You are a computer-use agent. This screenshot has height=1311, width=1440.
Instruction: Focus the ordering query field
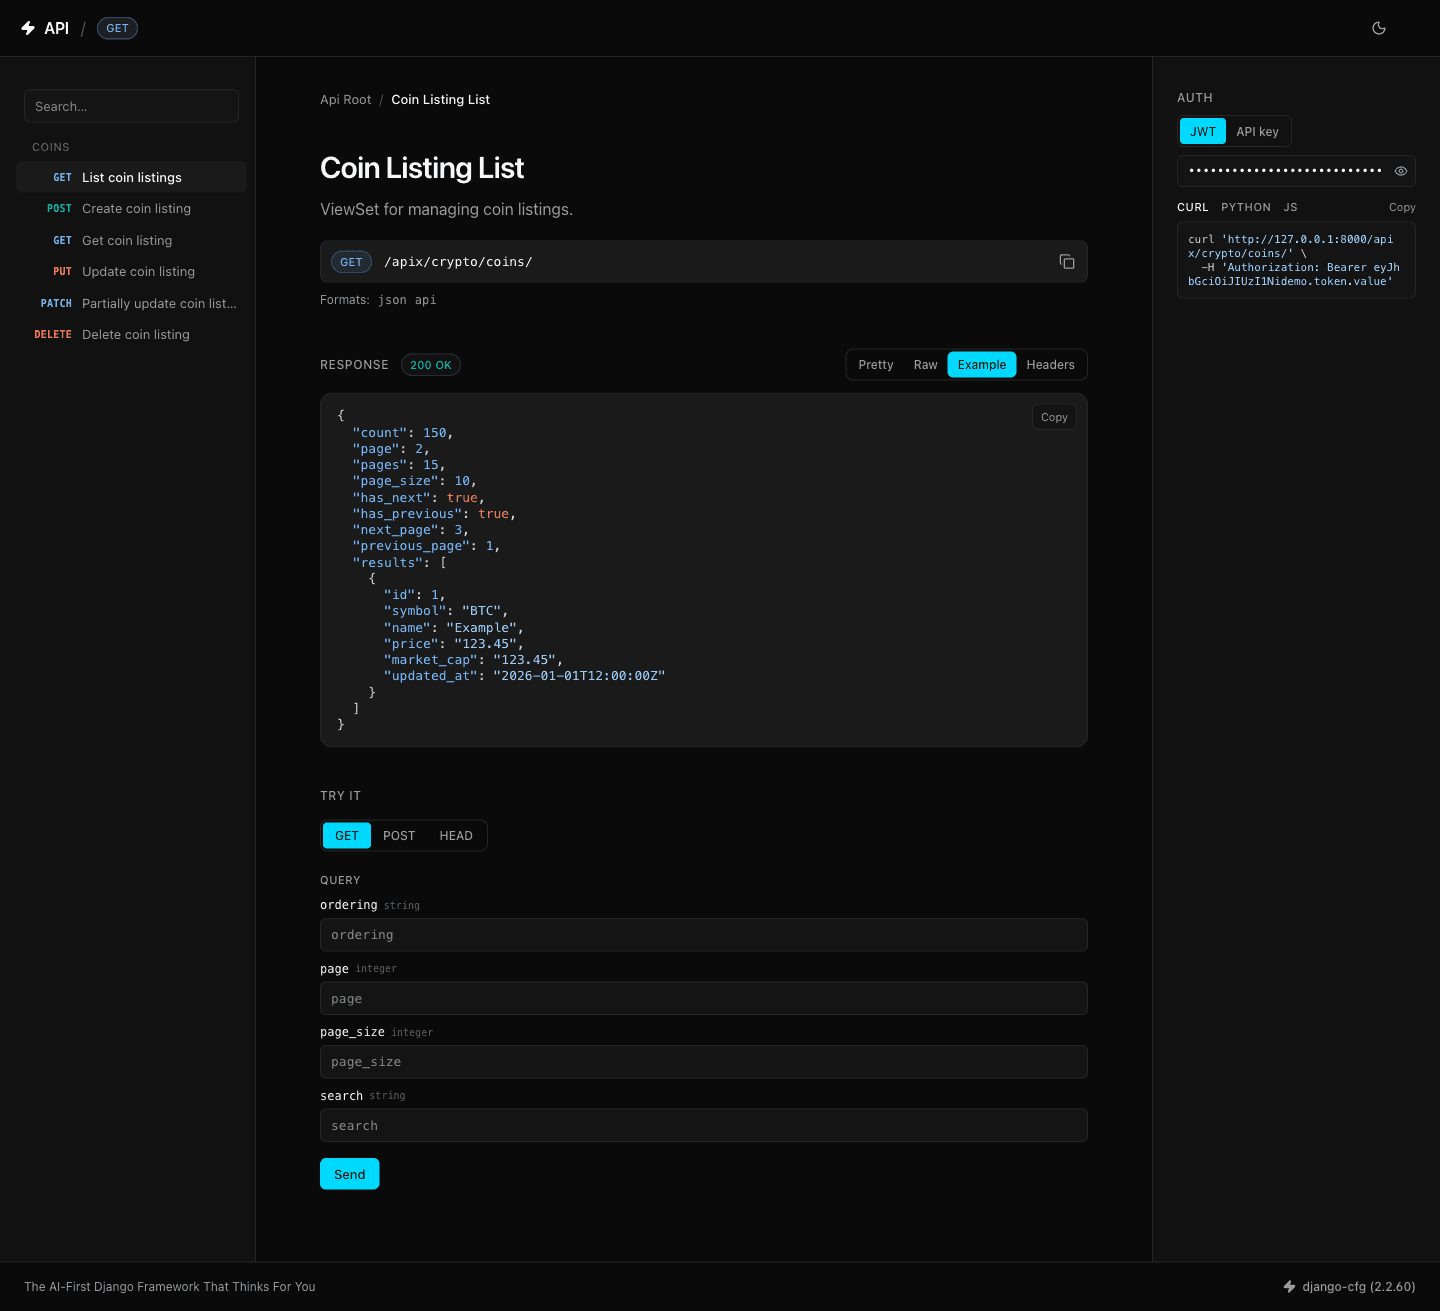pos(704,935)
